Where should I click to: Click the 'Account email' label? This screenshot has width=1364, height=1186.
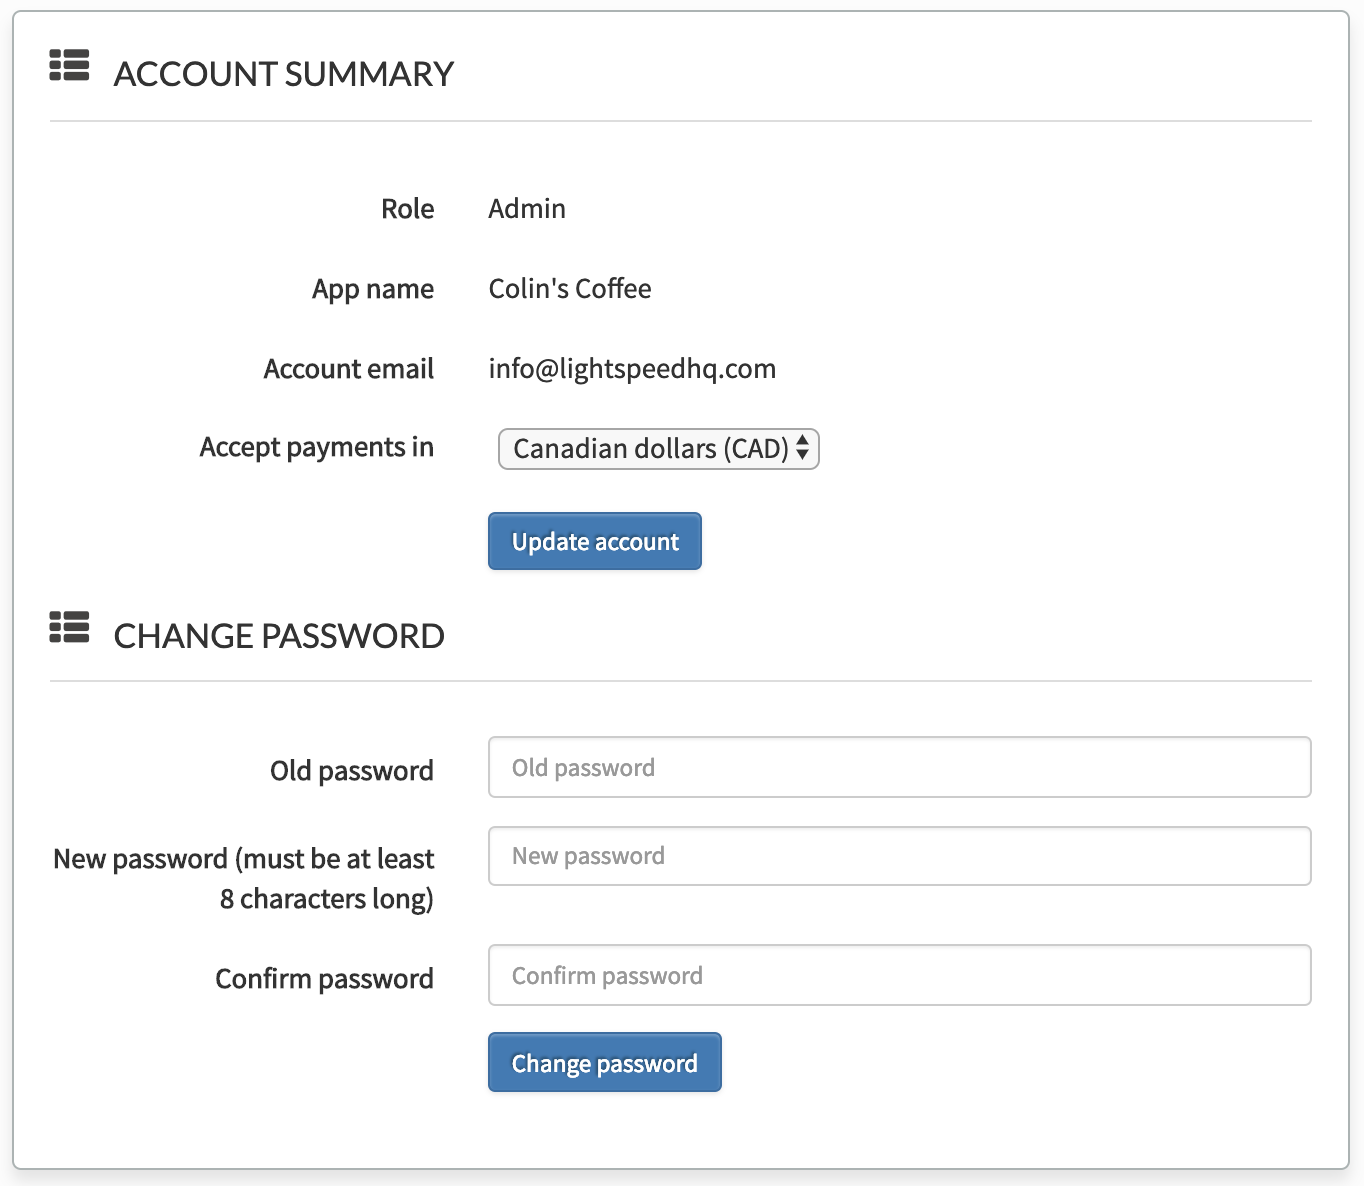[348, 369]
